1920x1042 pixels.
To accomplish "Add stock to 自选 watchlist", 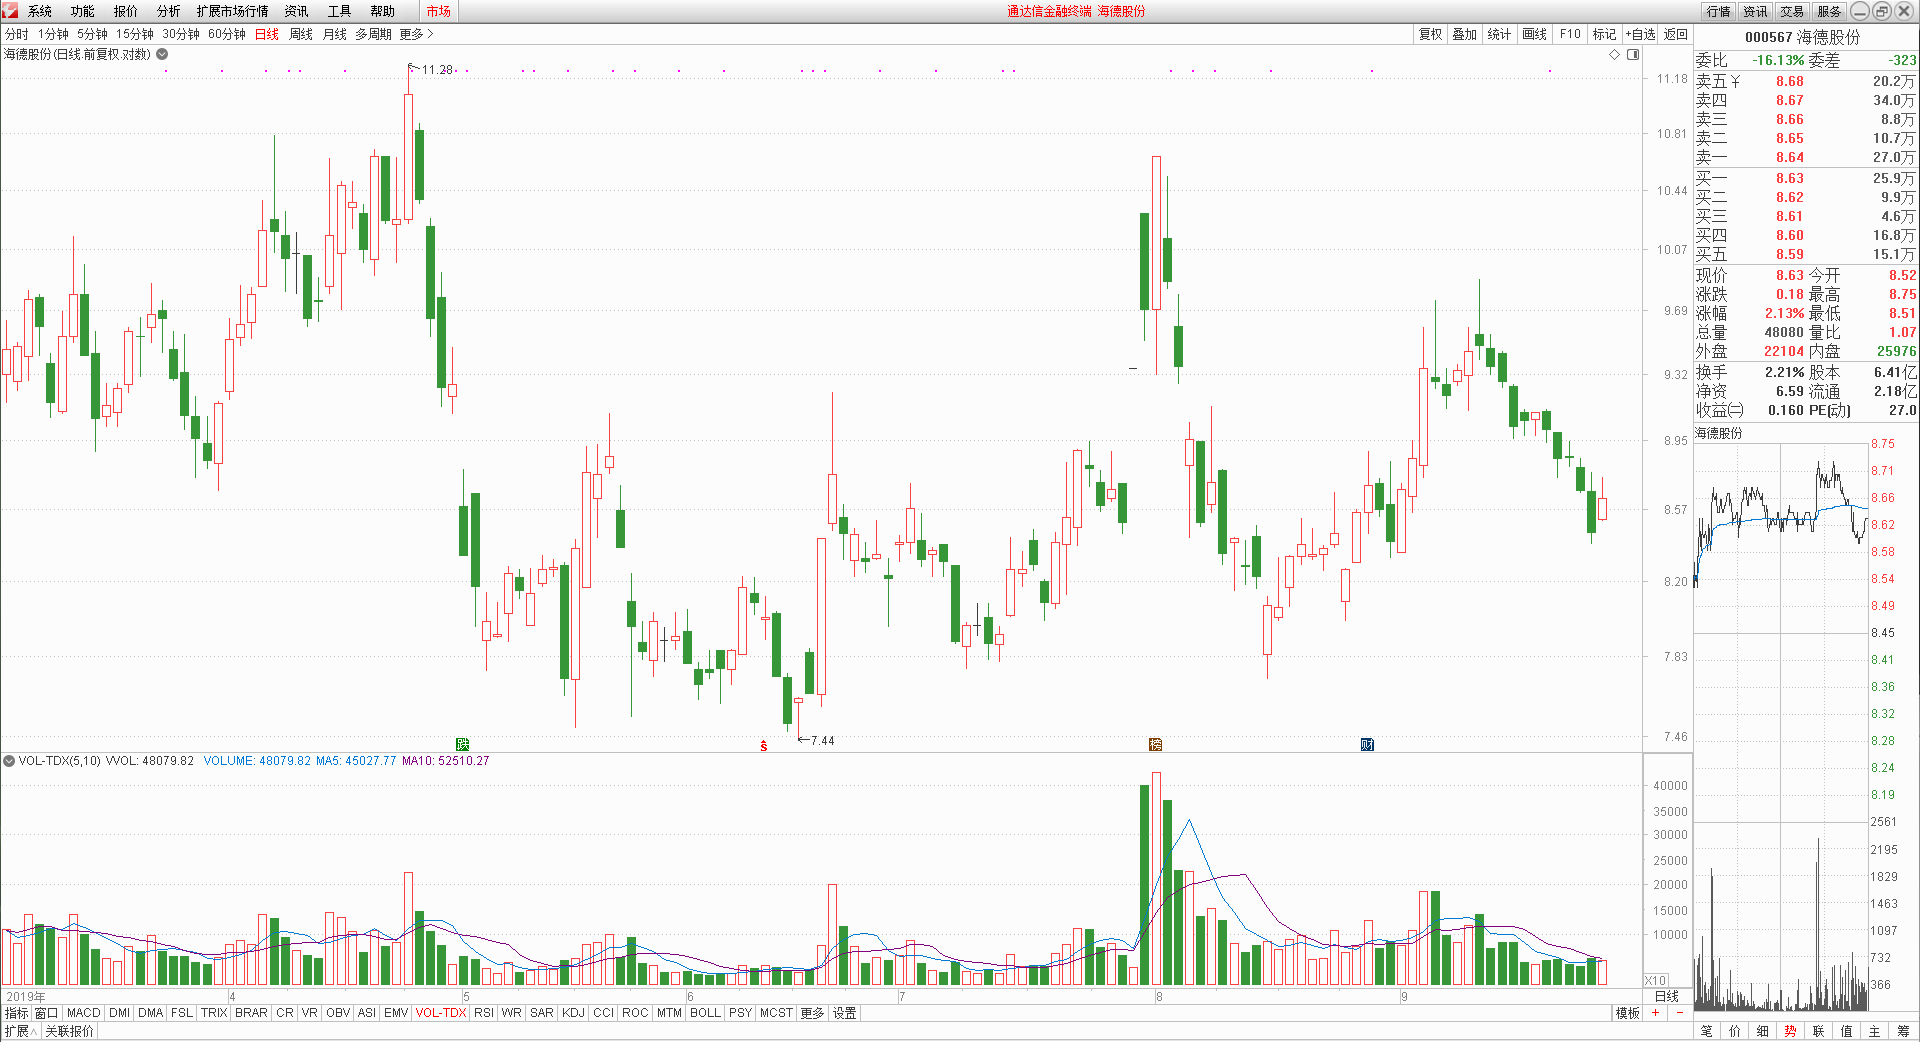I will (1641, 34).
